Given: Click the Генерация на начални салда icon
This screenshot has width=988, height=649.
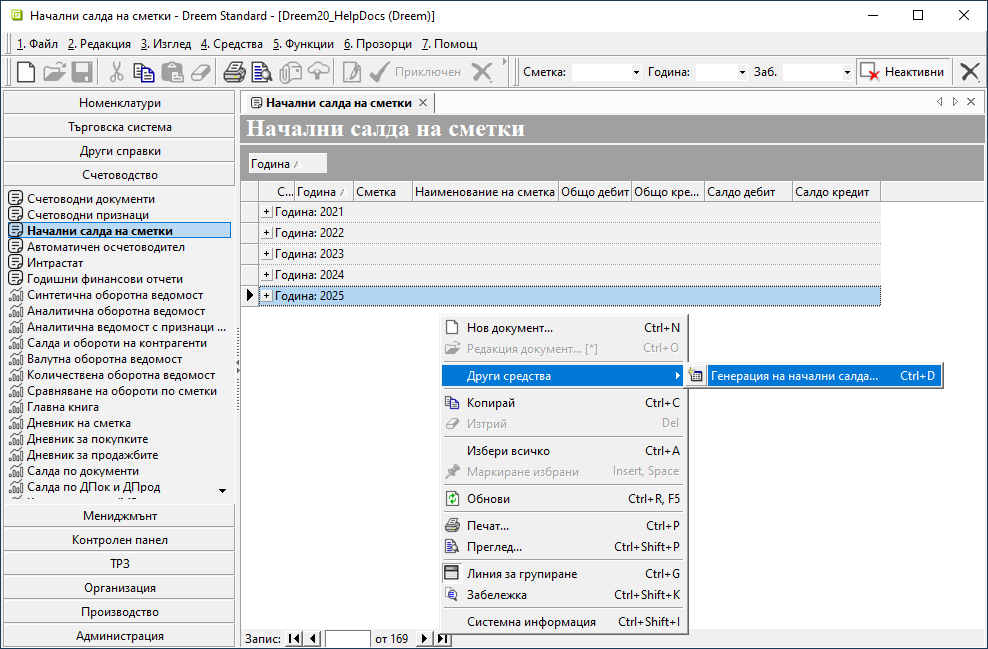Looking at the screenshot, I should 697,377.
